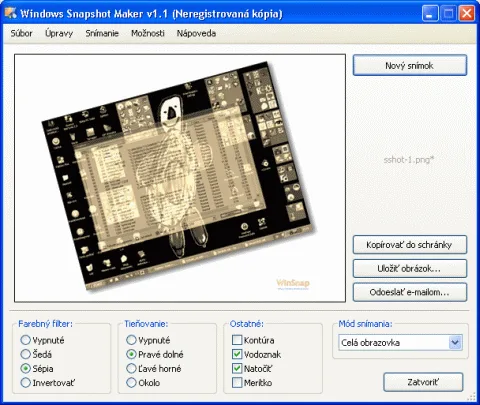This screenshot has width=480, height=405.
Task: Select the Invertovať color filter
Action: [47, 382]
